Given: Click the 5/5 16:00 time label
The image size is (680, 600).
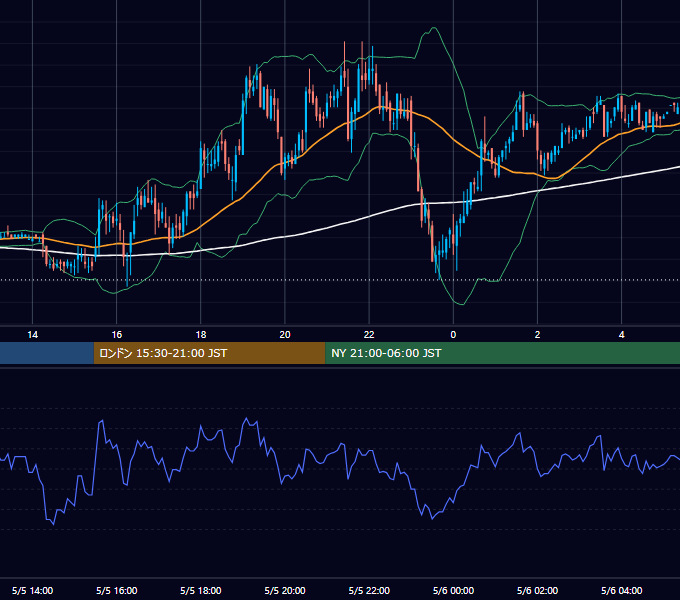Looking at the screenshot, I should click(117, 590).
